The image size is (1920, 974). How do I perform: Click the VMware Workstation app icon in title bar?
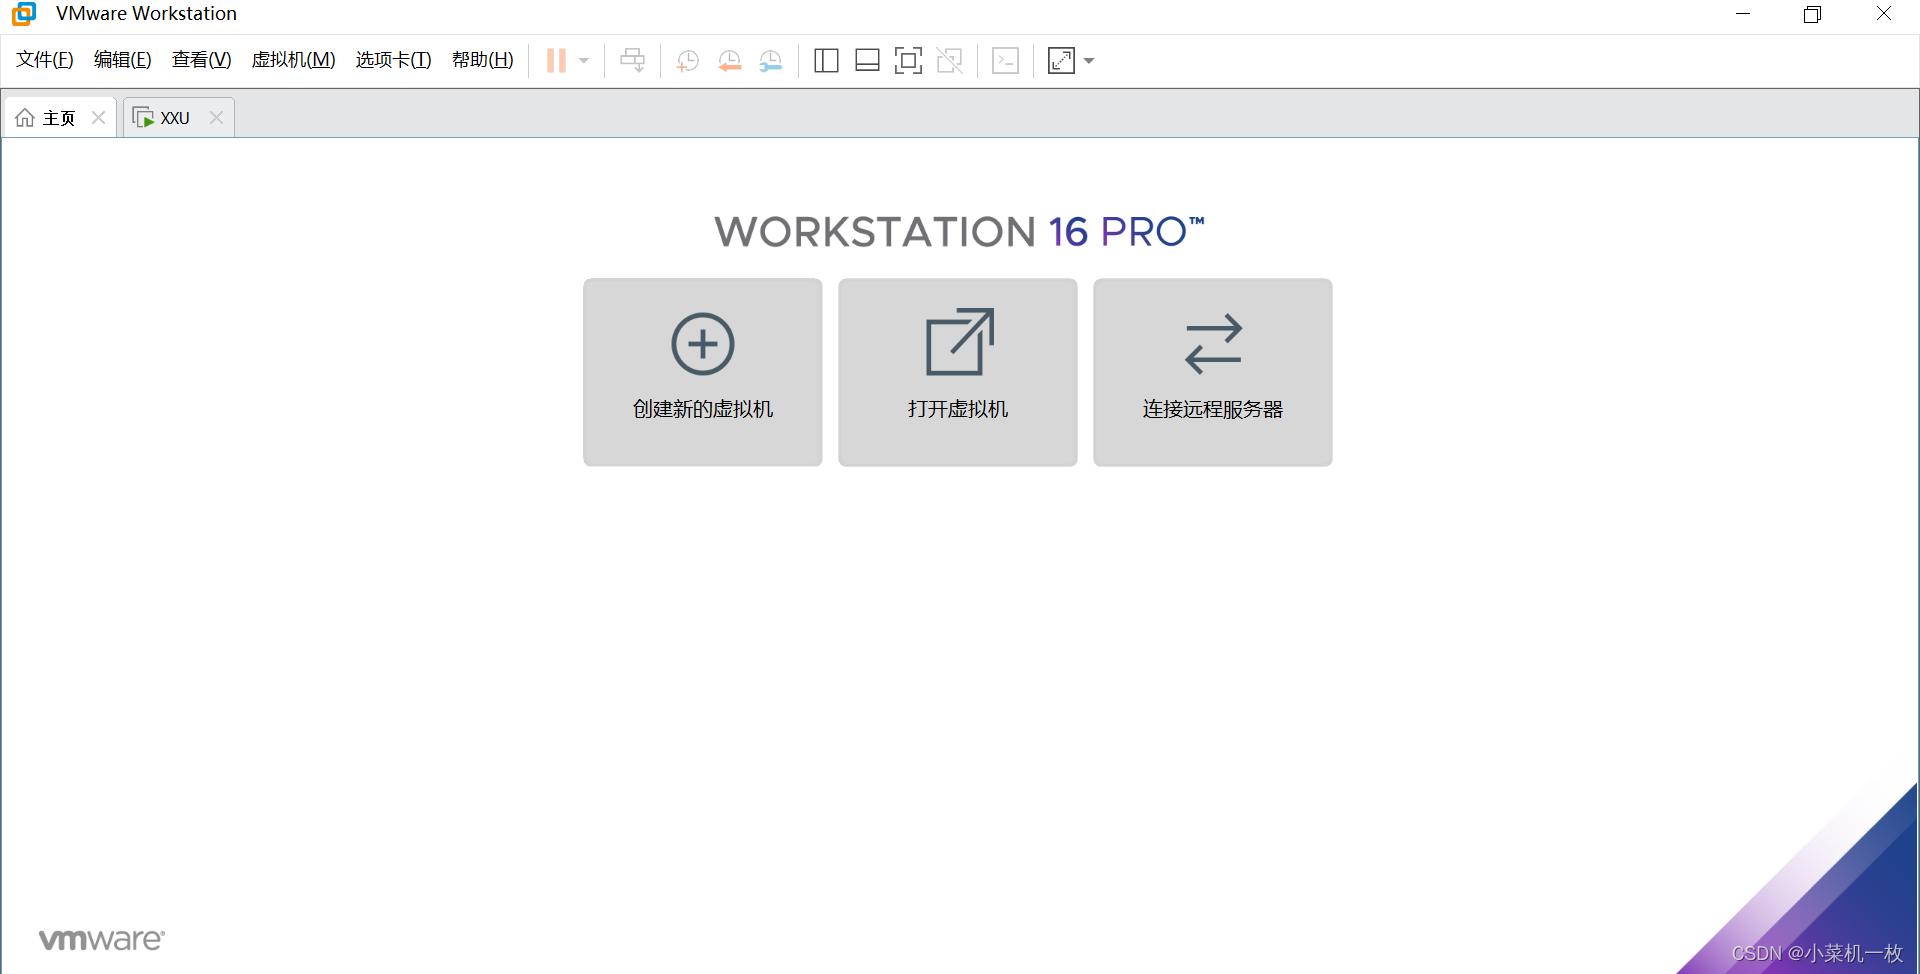[24, 14]
